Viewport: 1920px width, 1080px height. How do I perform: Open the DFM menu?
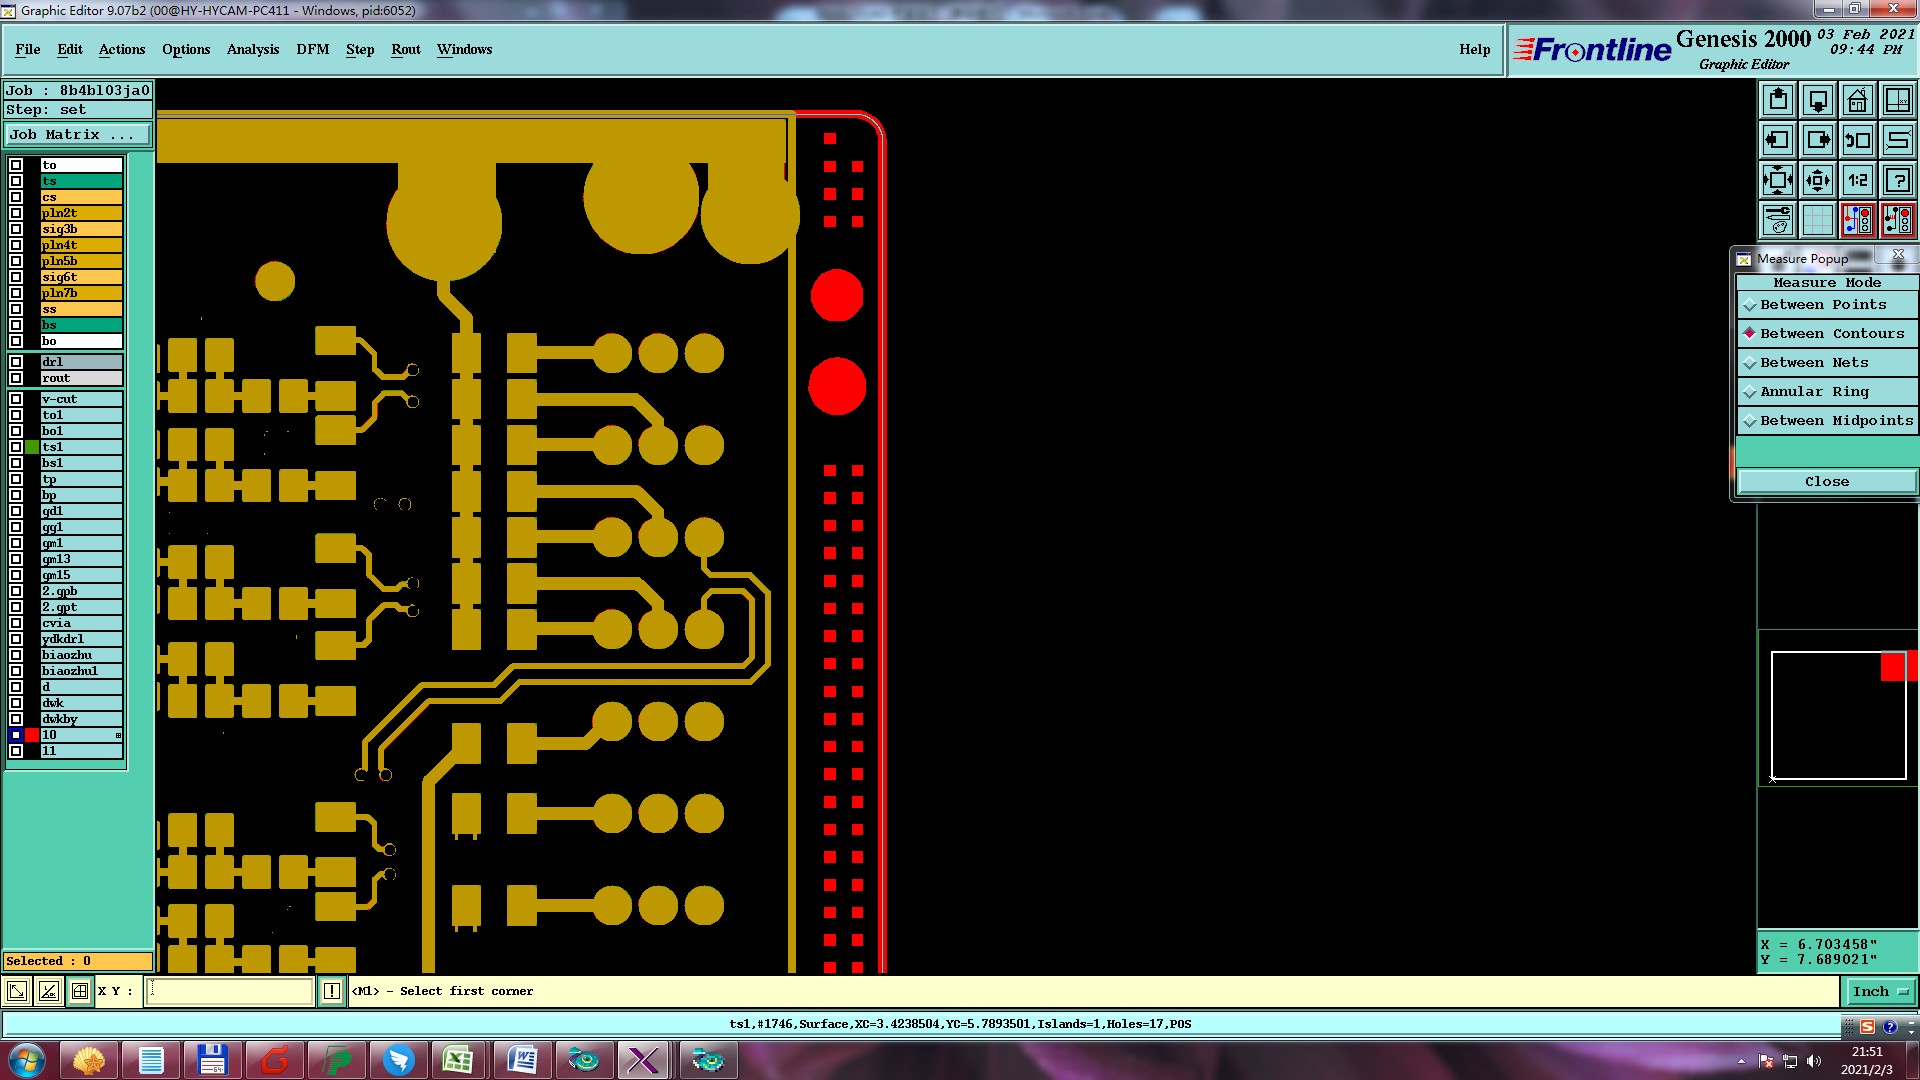tap(312, 49)
